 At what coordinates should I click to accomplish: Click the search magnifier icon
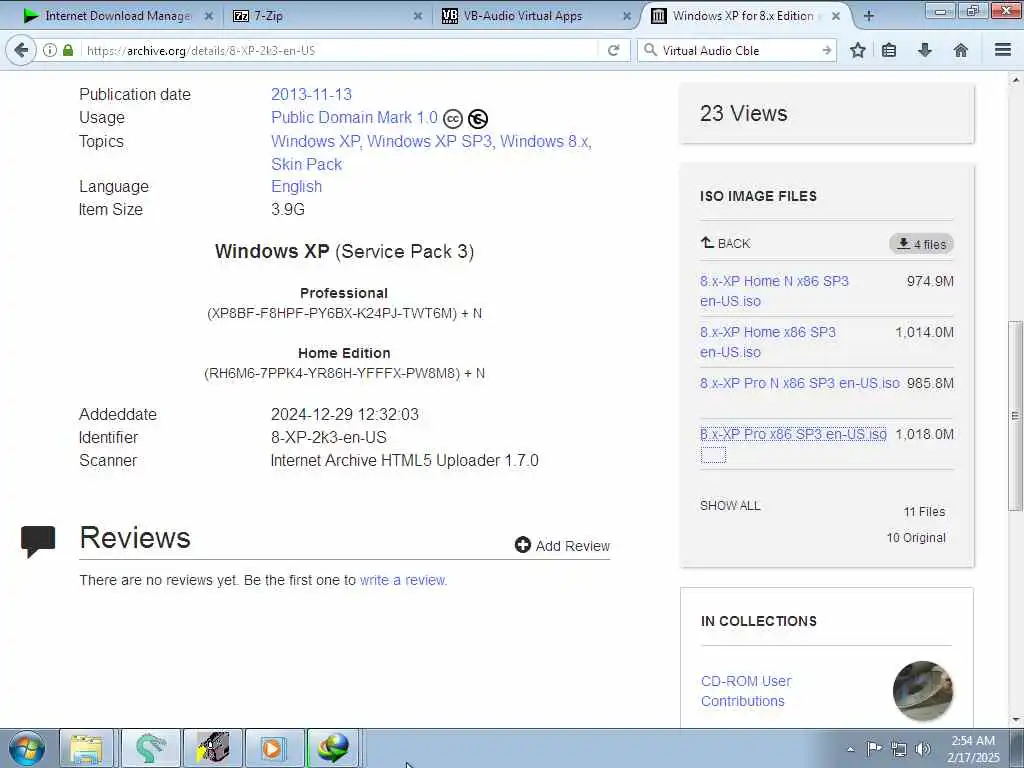pos(650,50)
